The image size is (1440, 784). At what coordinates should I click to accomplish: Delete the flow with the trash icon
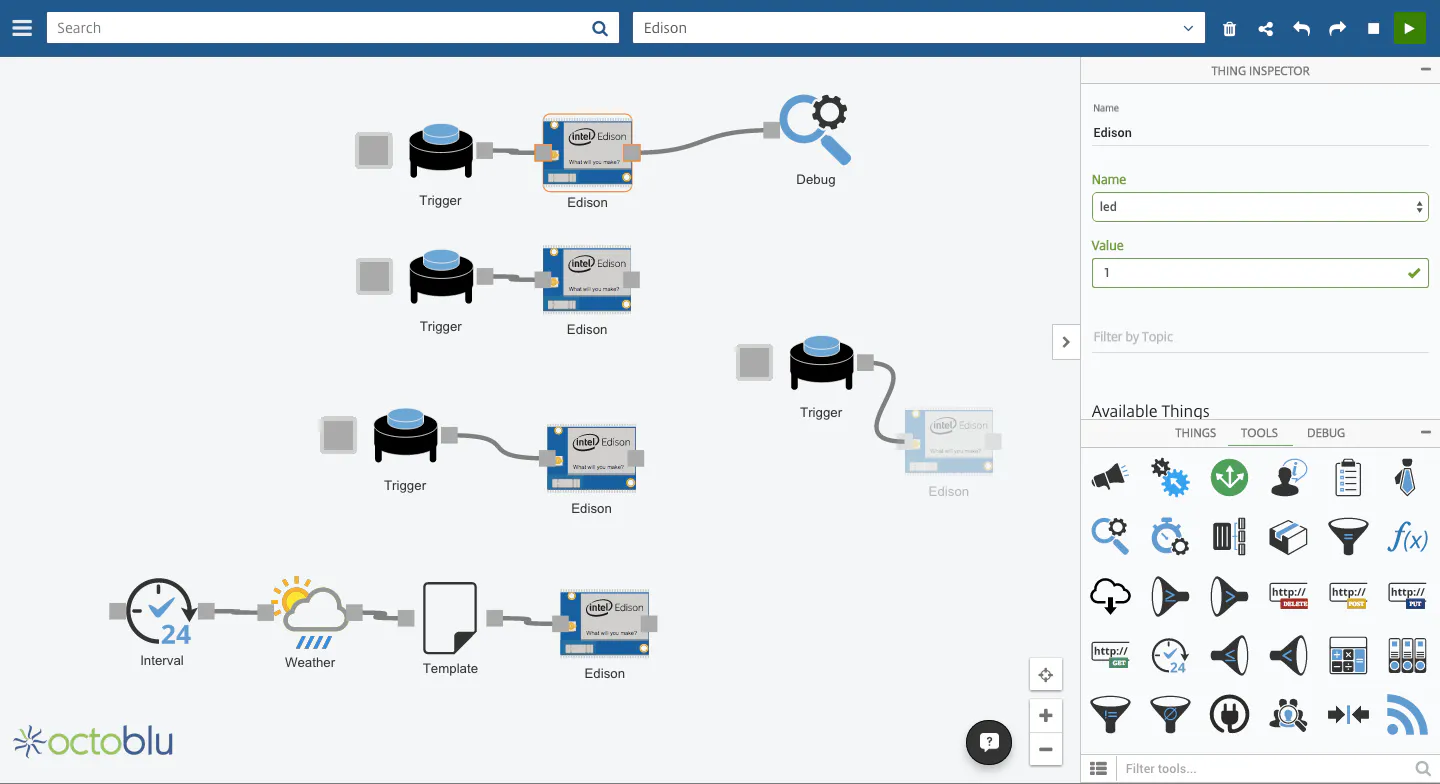point(1230,29)
